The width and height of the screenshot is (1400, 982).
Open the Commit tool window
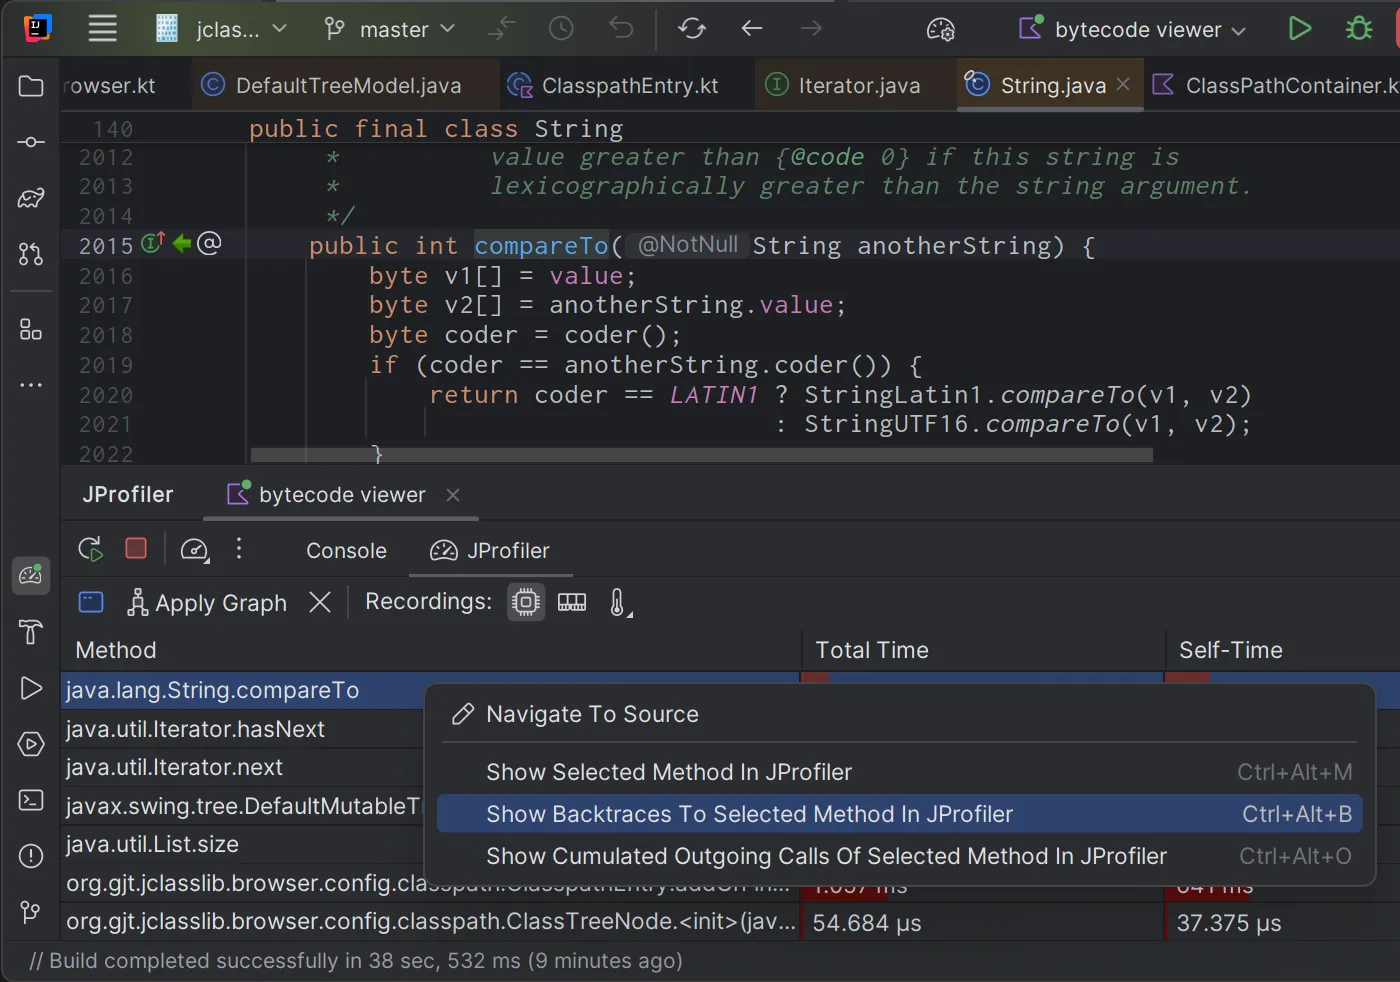(31, 142)
